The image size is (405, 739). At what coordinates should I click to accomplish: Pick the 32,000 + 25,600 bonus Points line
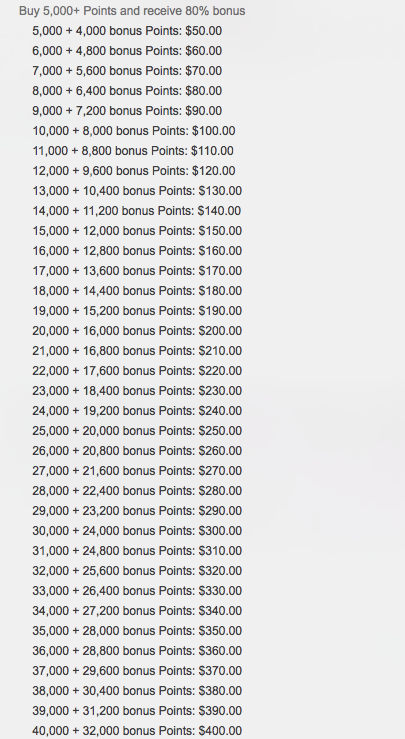tap(137, 571)
